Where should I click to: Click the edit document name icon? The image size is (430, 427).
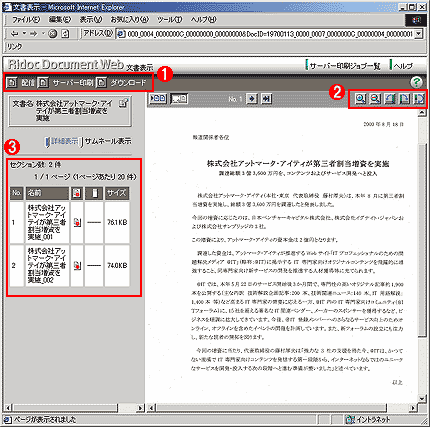tap(123, 103)
